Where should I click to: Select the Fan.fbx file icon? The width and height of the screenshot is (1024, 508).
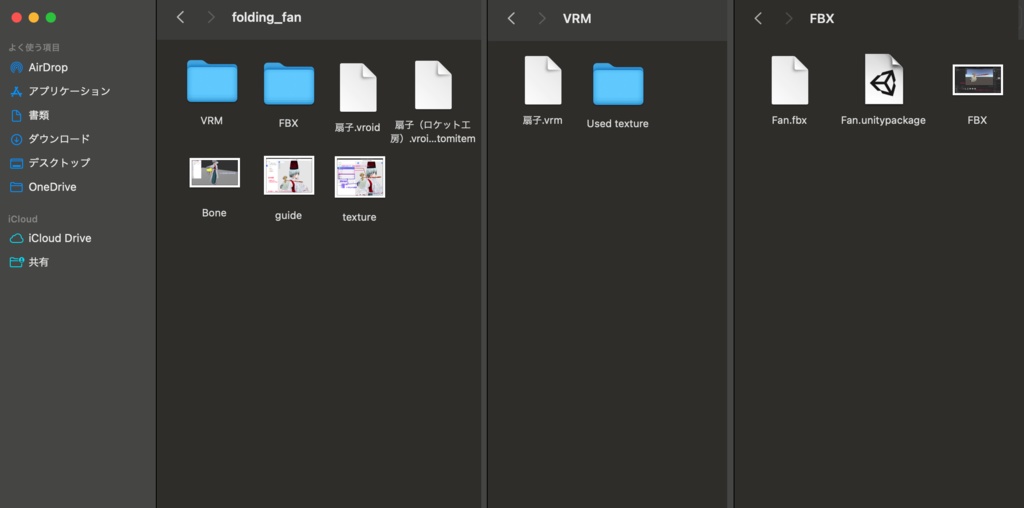(x=790, y=80)
